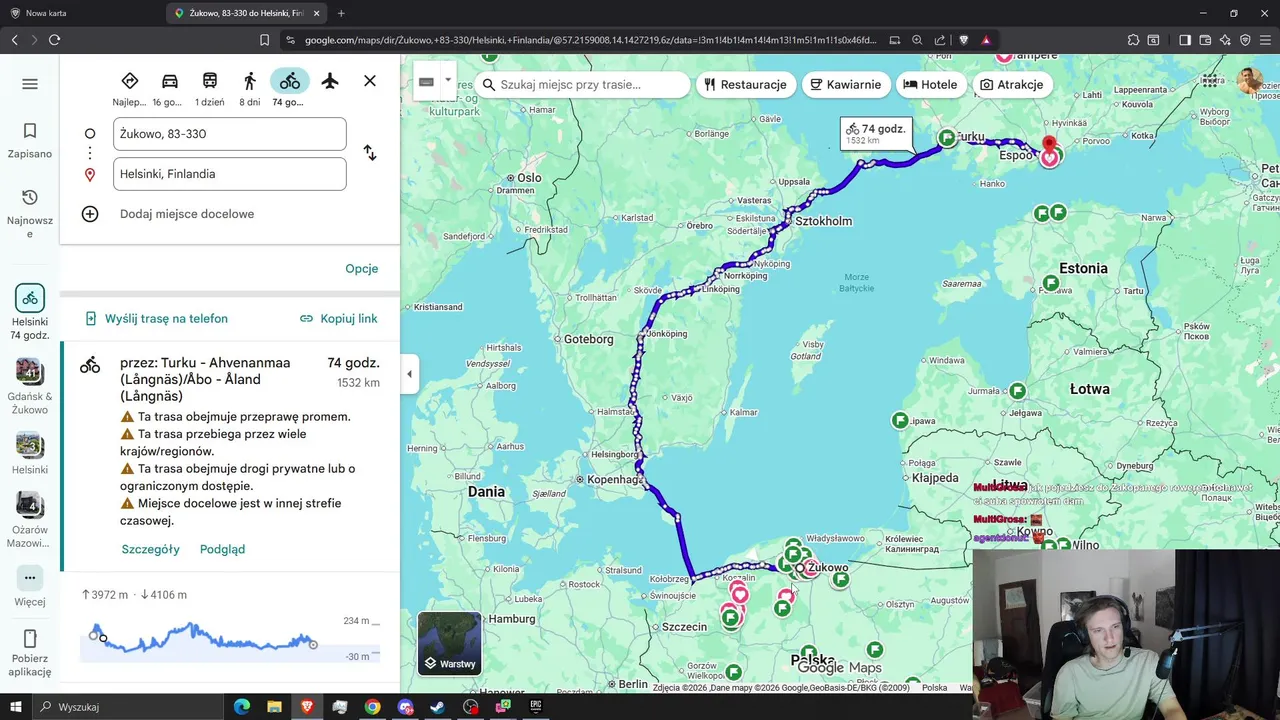1280x720 pixels.
Task: Bookmark this page icon
Action: click(264, 40)
